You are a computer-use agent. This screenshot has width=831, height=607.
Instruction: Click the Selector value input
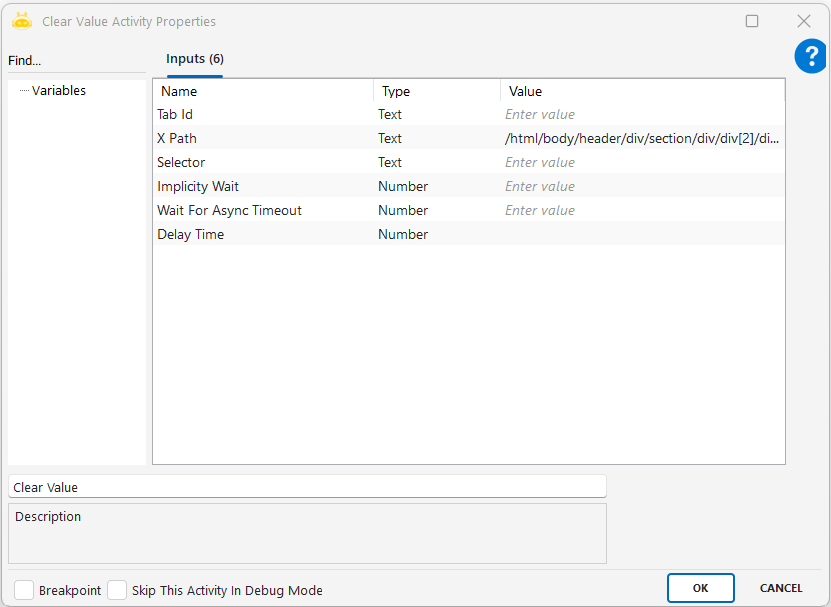[x=641, y=163]
